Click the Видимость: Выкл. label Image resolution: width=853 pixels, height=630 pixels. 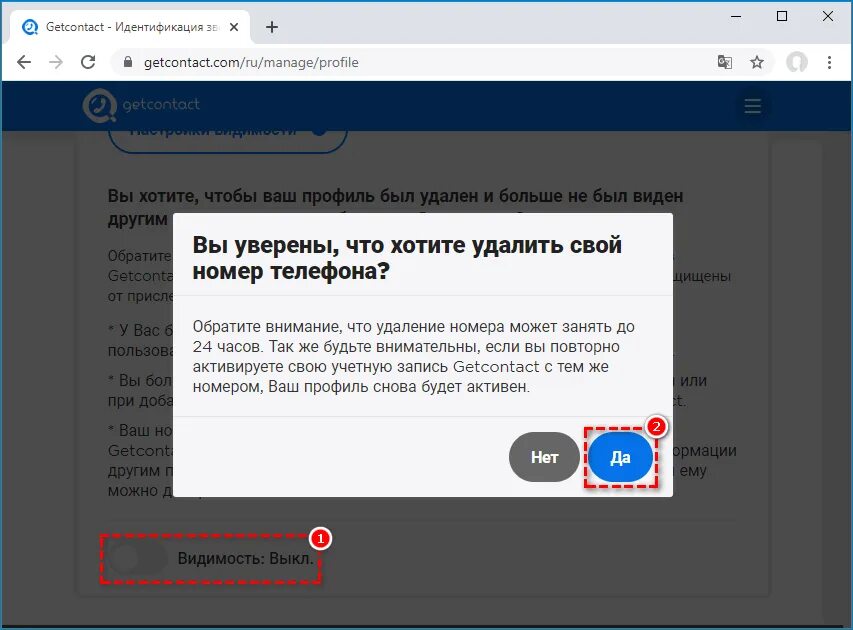coord(246,559)
